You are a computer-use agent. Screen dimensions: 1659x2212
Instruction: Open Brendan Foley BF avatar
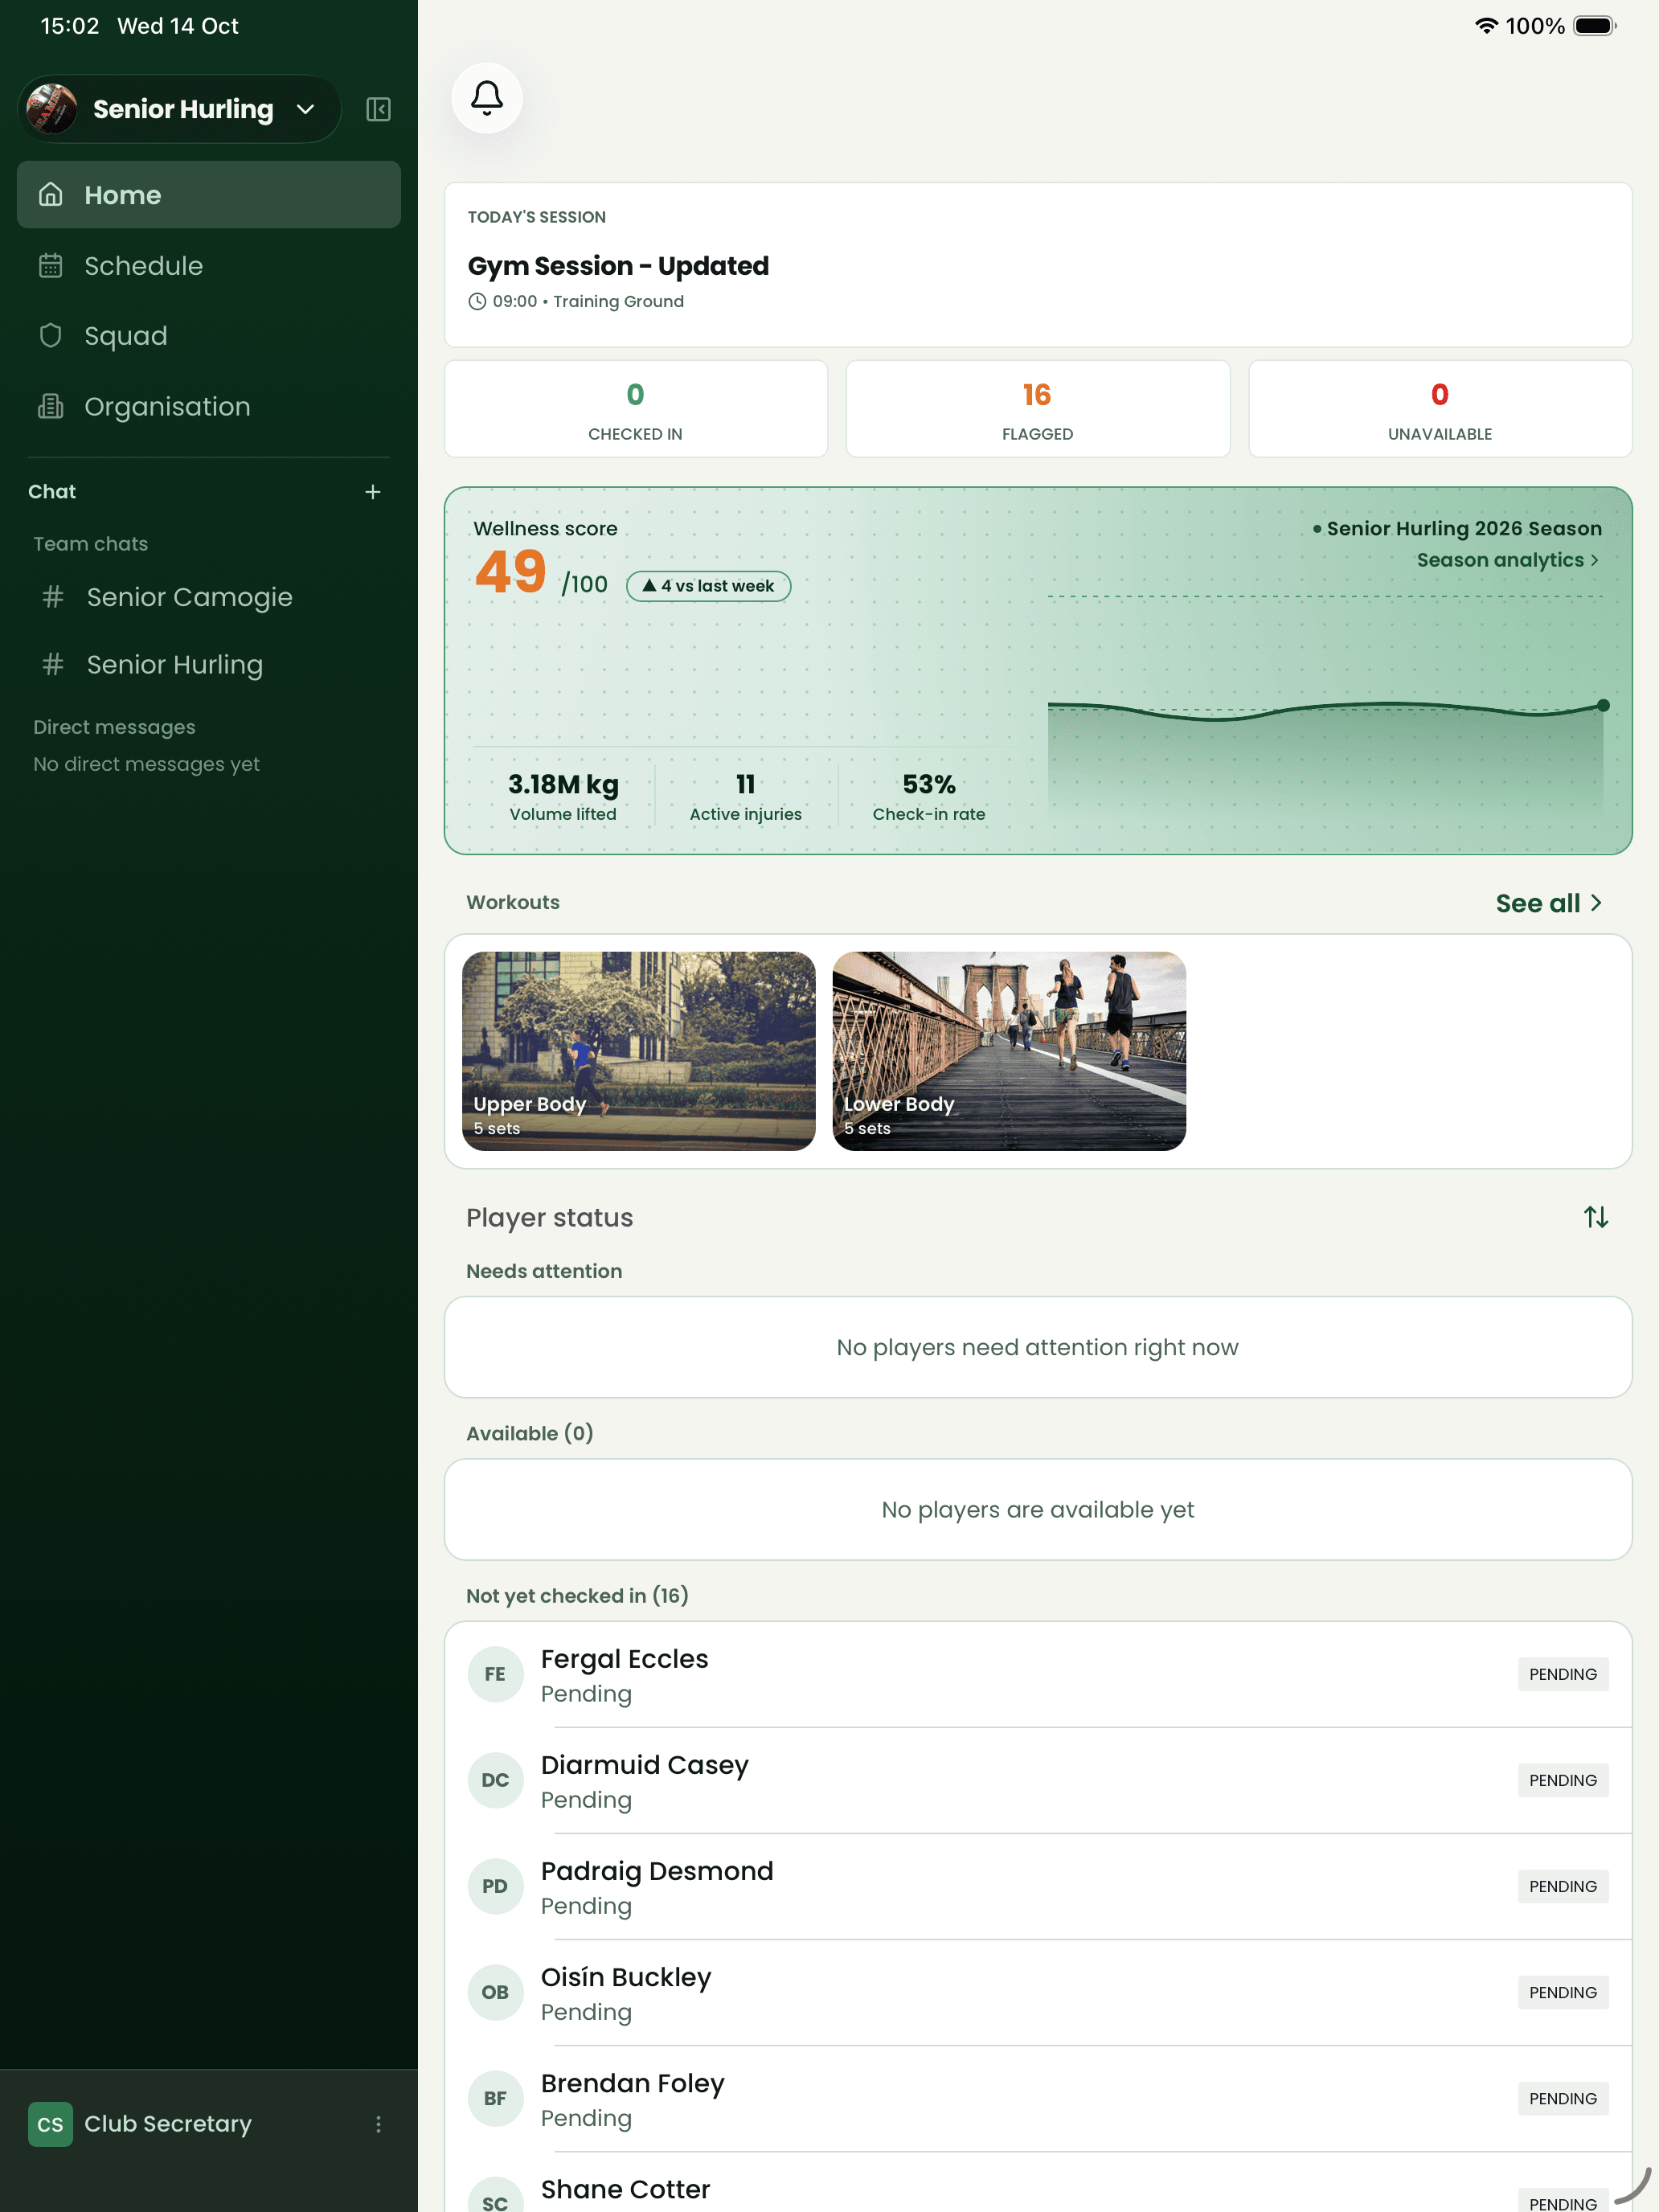(495, 2098)
